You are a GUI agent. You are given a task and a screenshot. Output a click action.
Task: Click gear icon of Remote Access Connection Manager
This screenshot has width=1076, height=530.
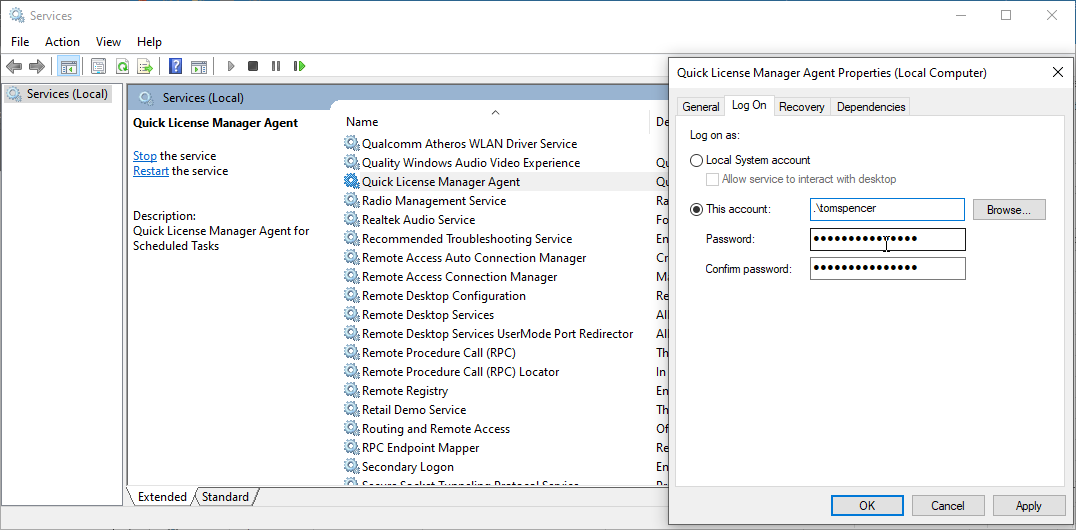point(351,277)
